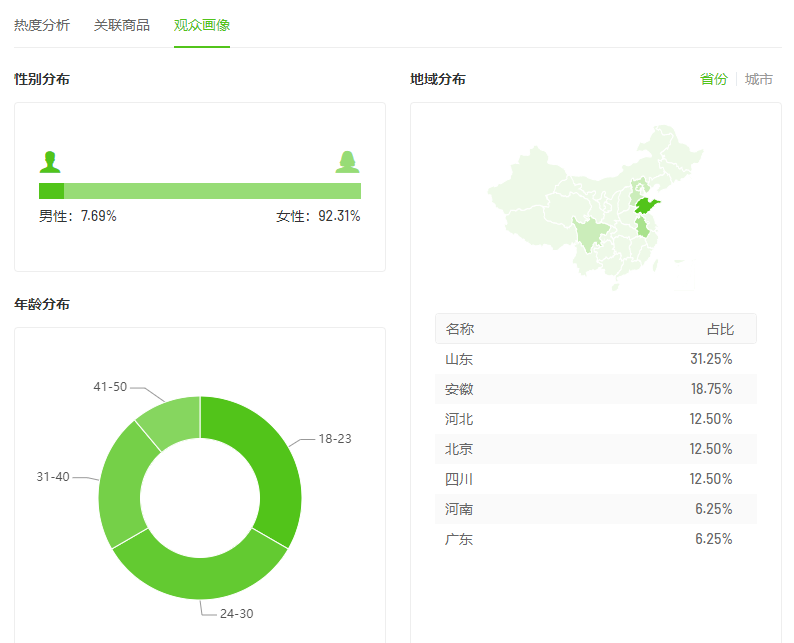Select the 广东 table row
This screenshot has width=794, height=643.
[596, 538]
